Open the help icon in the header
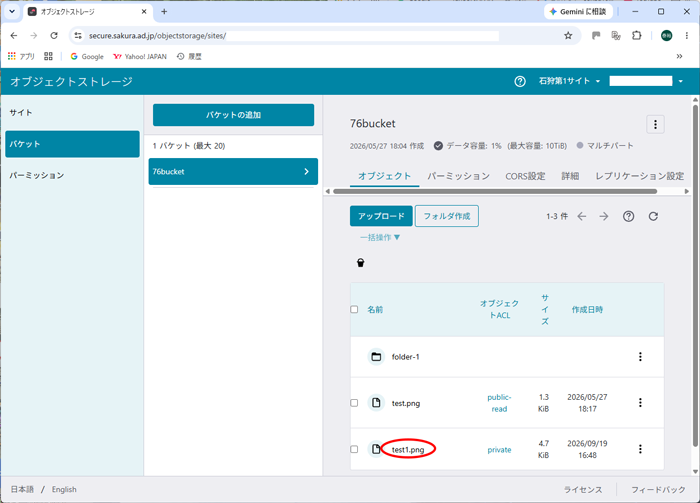This screenshot has width=700, height=503. [x=520, y=81]
